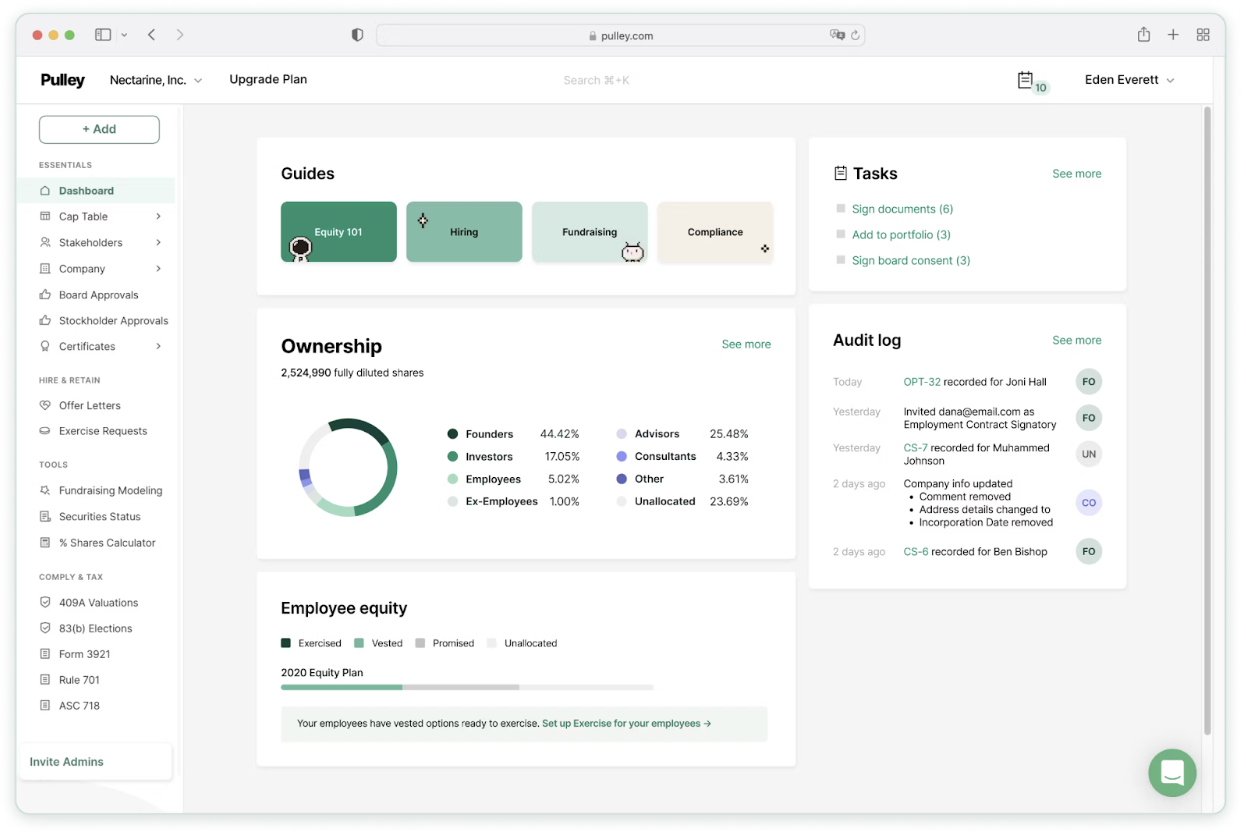1246x838 pixels.
Task: Click the reload page icon
Action: (x=855, y=35)
